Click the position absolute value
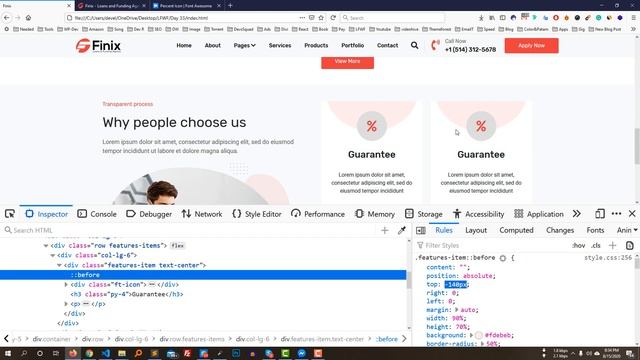Viewport: 640px width, 360px height. point(478,276)
